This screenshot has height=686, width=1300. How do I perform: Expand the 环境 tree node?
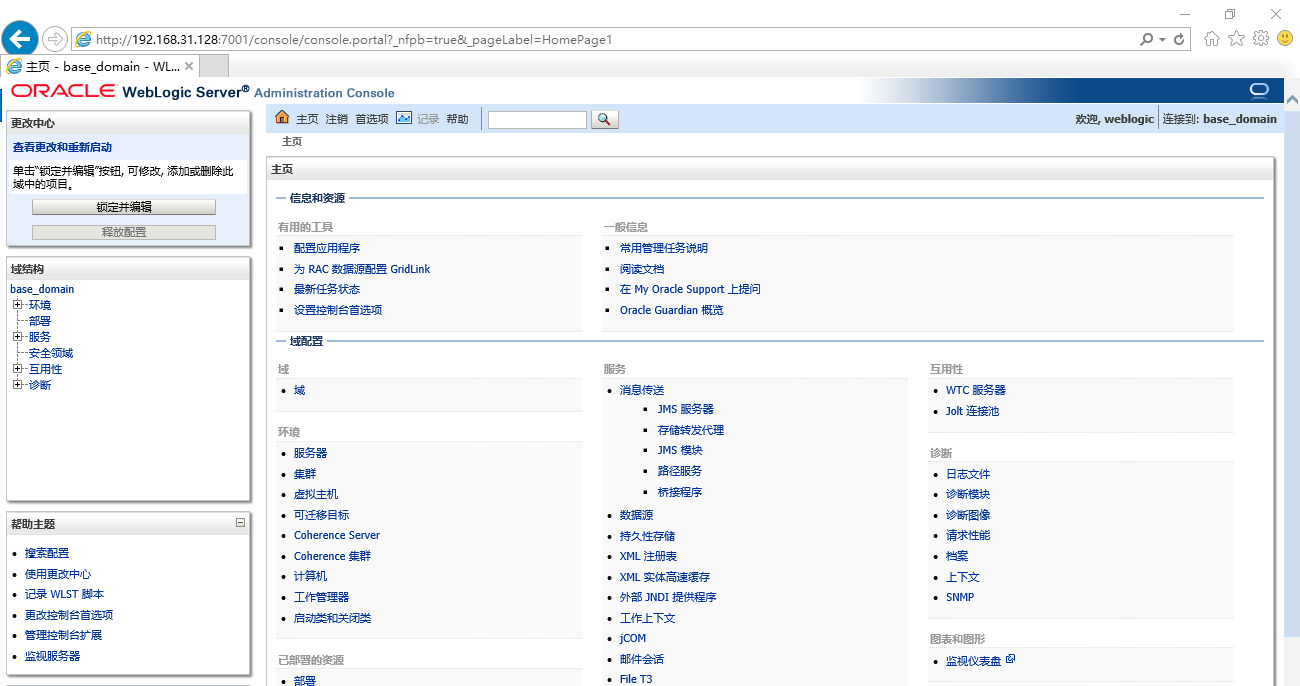(x=17, y=305)
